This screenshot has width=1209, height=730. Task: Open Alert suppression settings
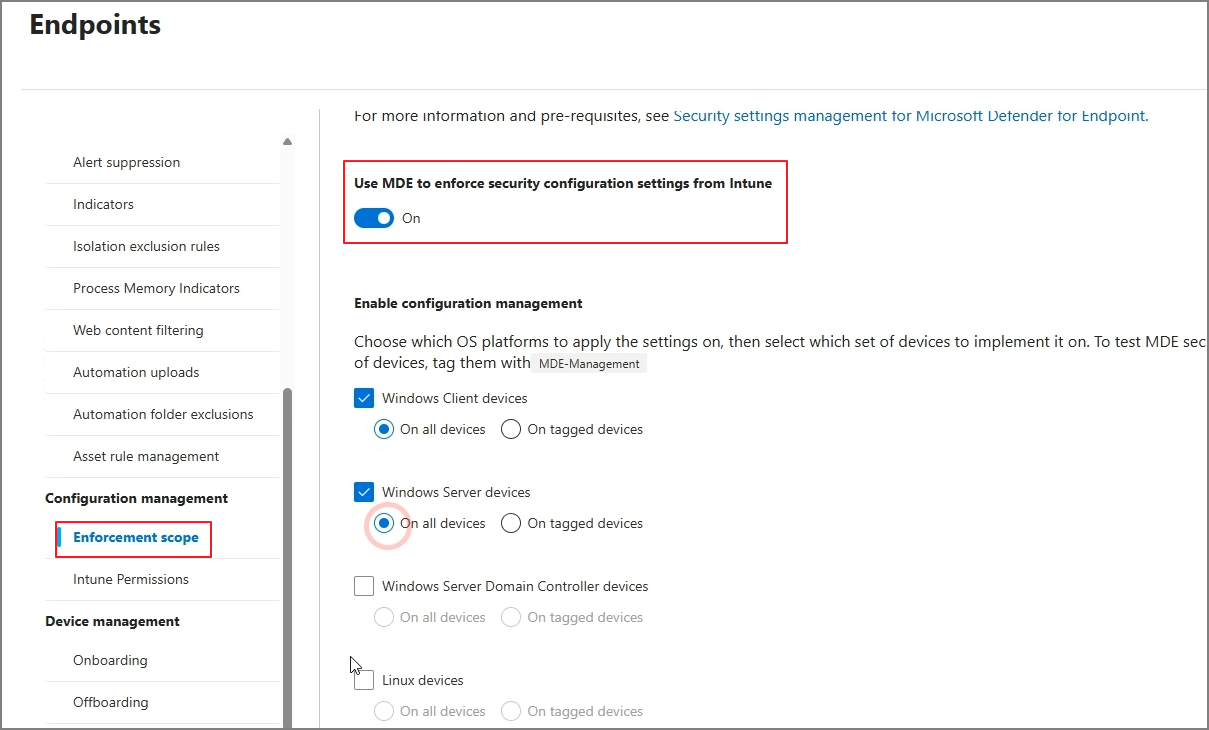(x=126, y=162)
